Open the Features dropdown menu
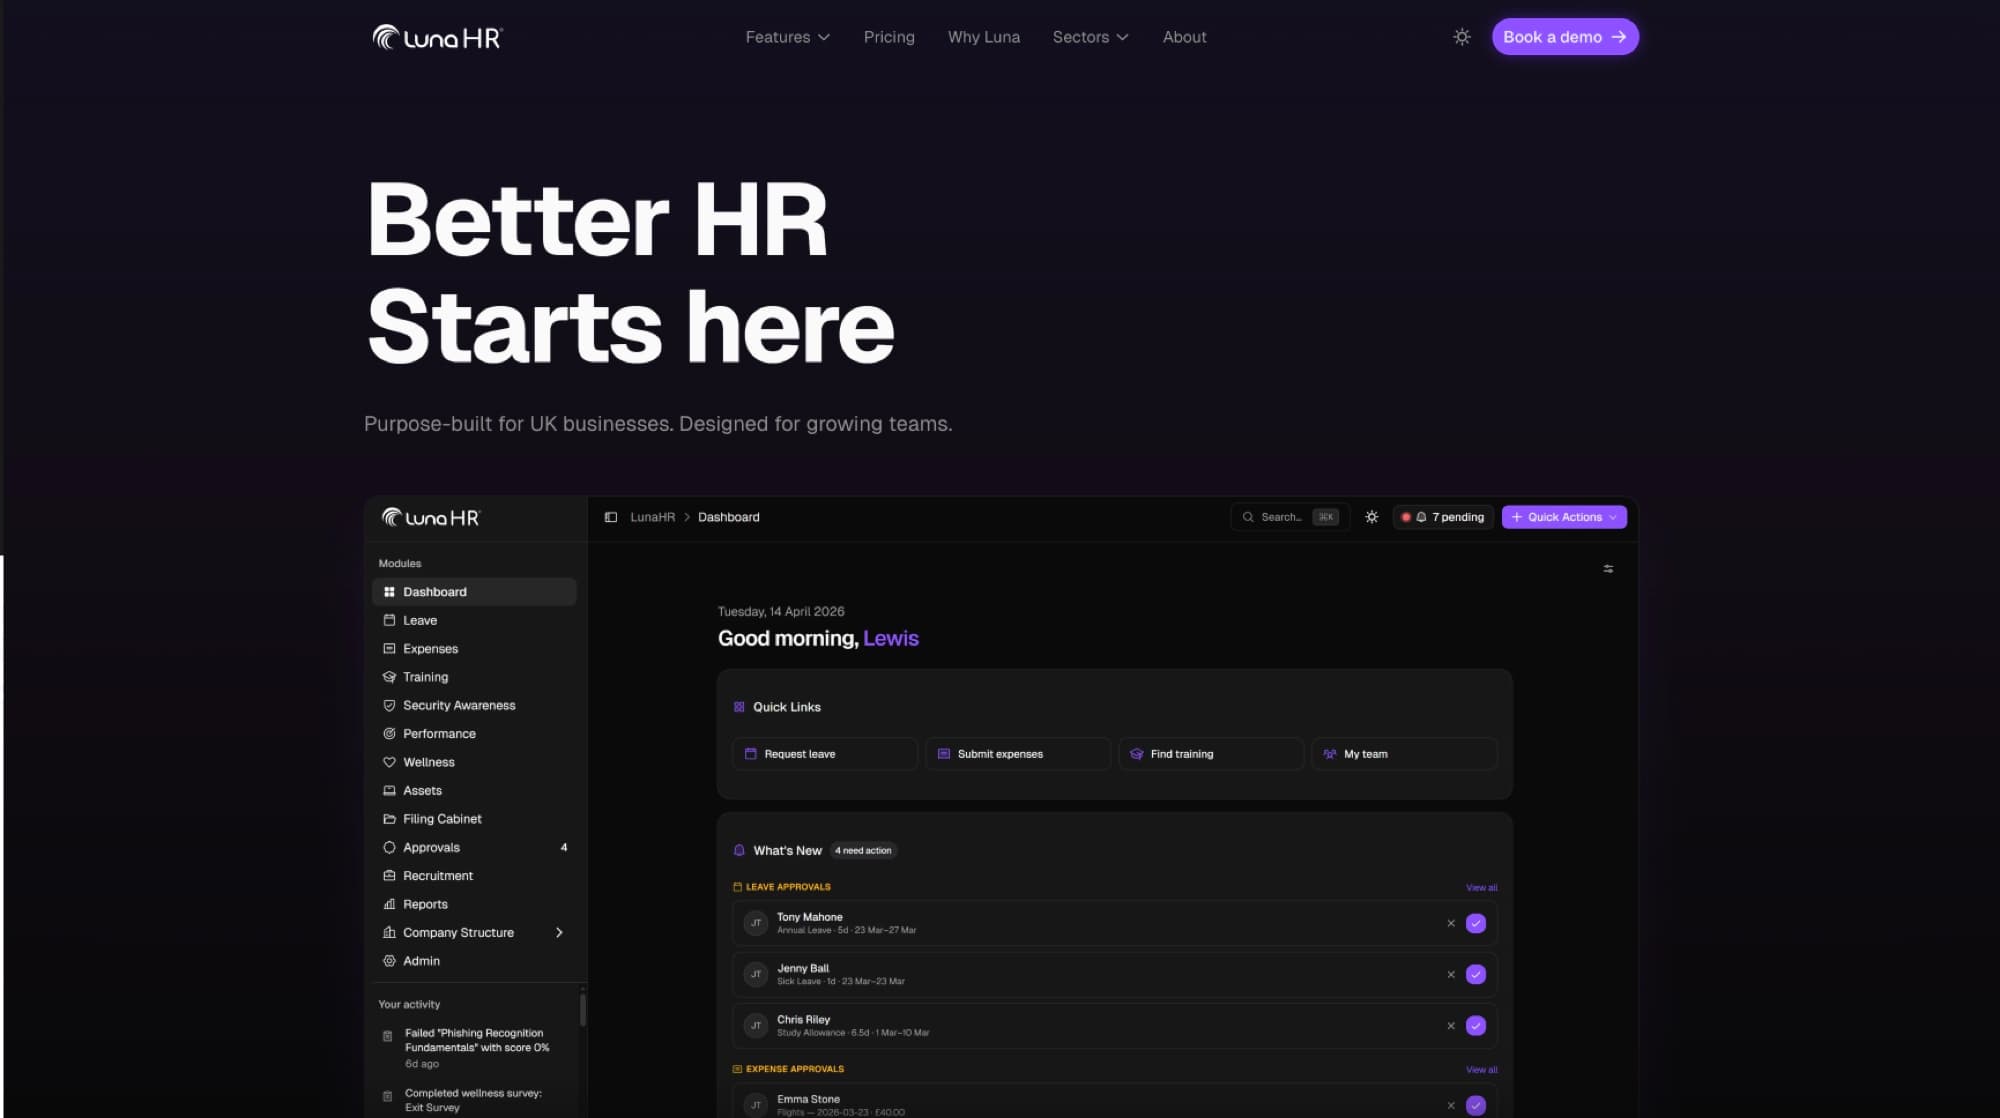Image resolution: width=2000 pixels, height=1118 pixels. 787,37
